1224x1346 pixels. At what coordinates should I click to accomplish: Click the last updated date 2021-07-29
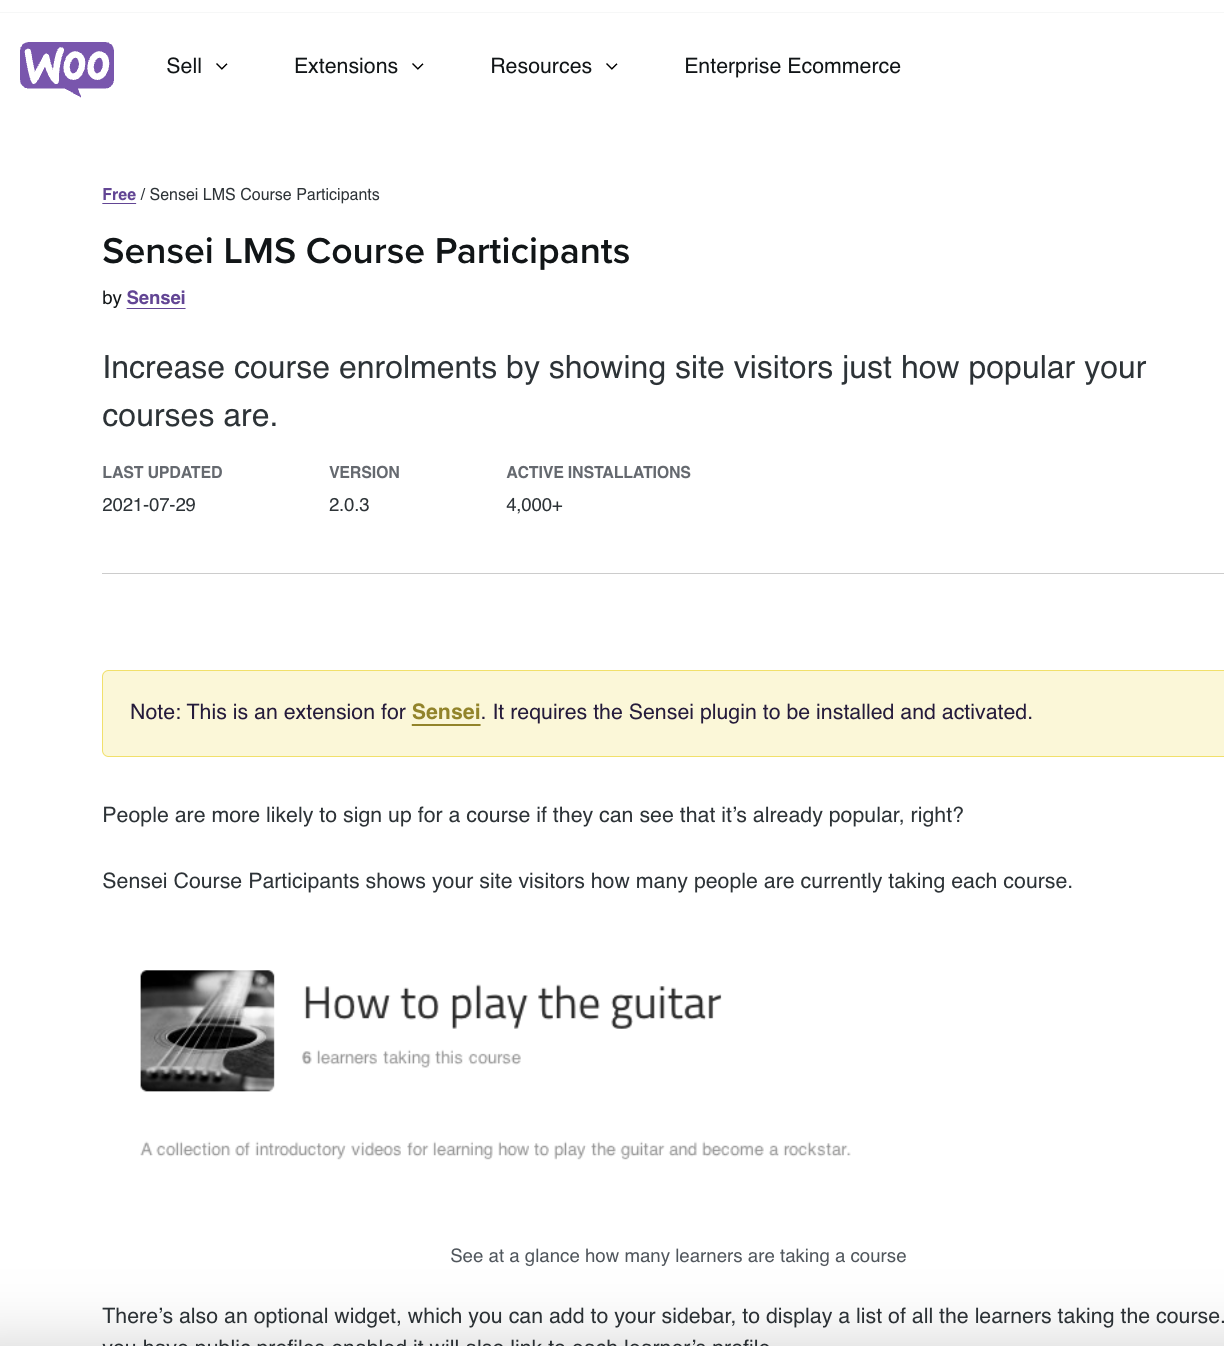pyautogui.click(x=148, y=505)
